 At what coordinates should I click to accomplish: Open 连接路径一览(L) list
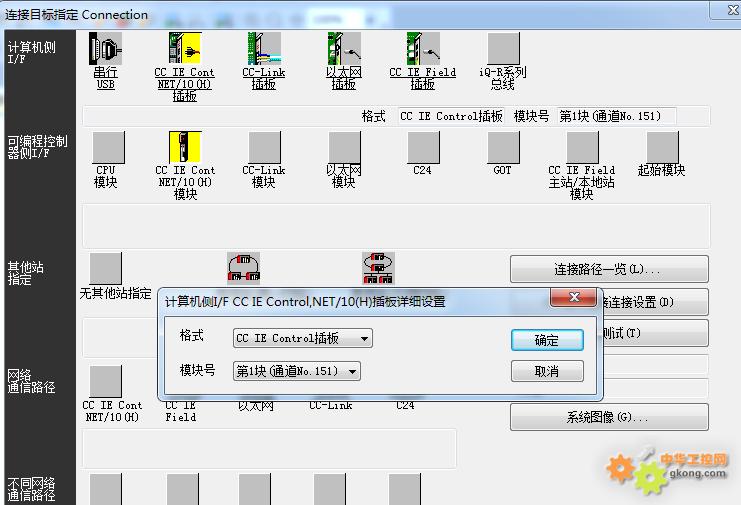click(609, 269)
